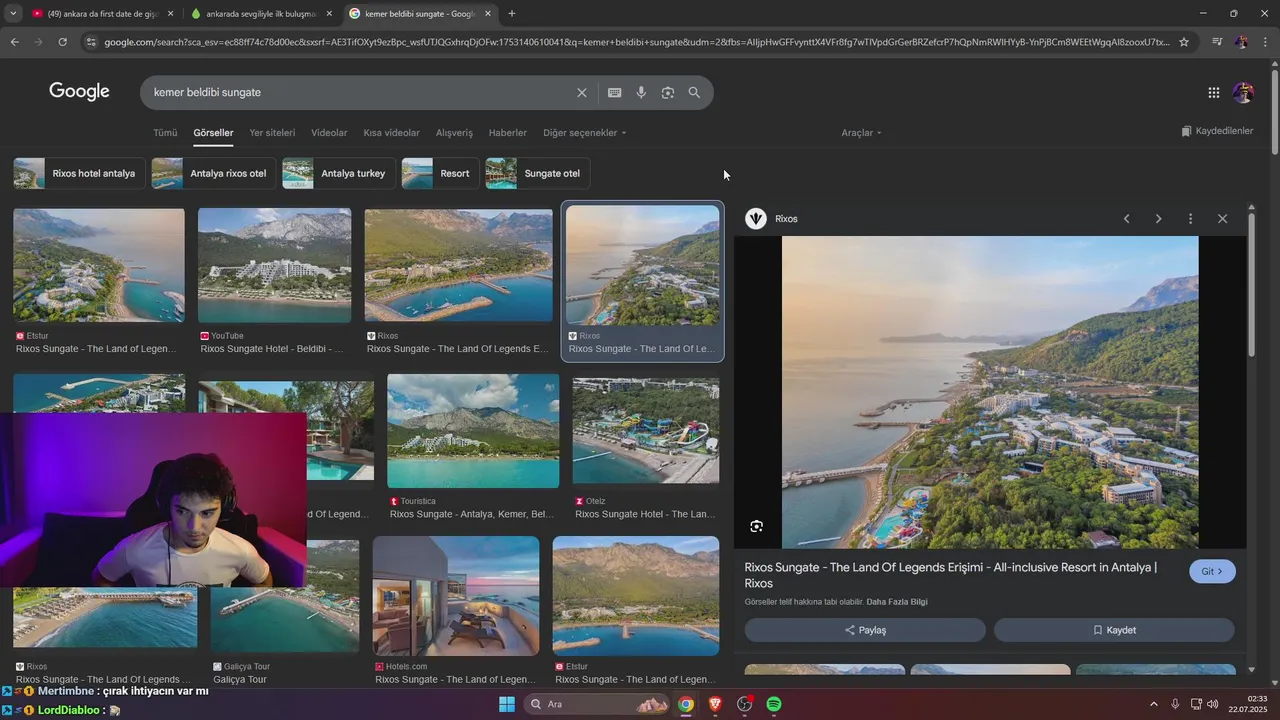Open Daha Fazla Bilgi link
Screen dimensions: 1280x720
[x=897, y=602]
